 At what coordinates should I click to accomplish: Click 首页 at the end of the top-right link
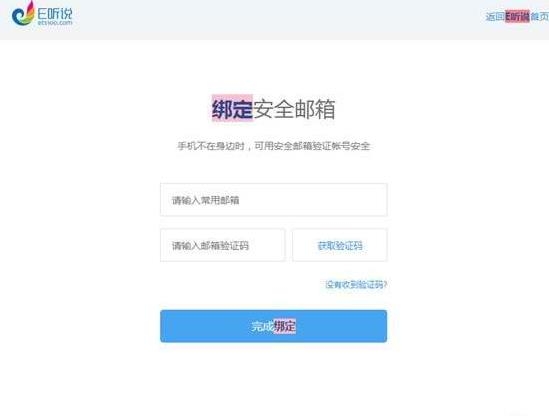[x=539, y=16]
